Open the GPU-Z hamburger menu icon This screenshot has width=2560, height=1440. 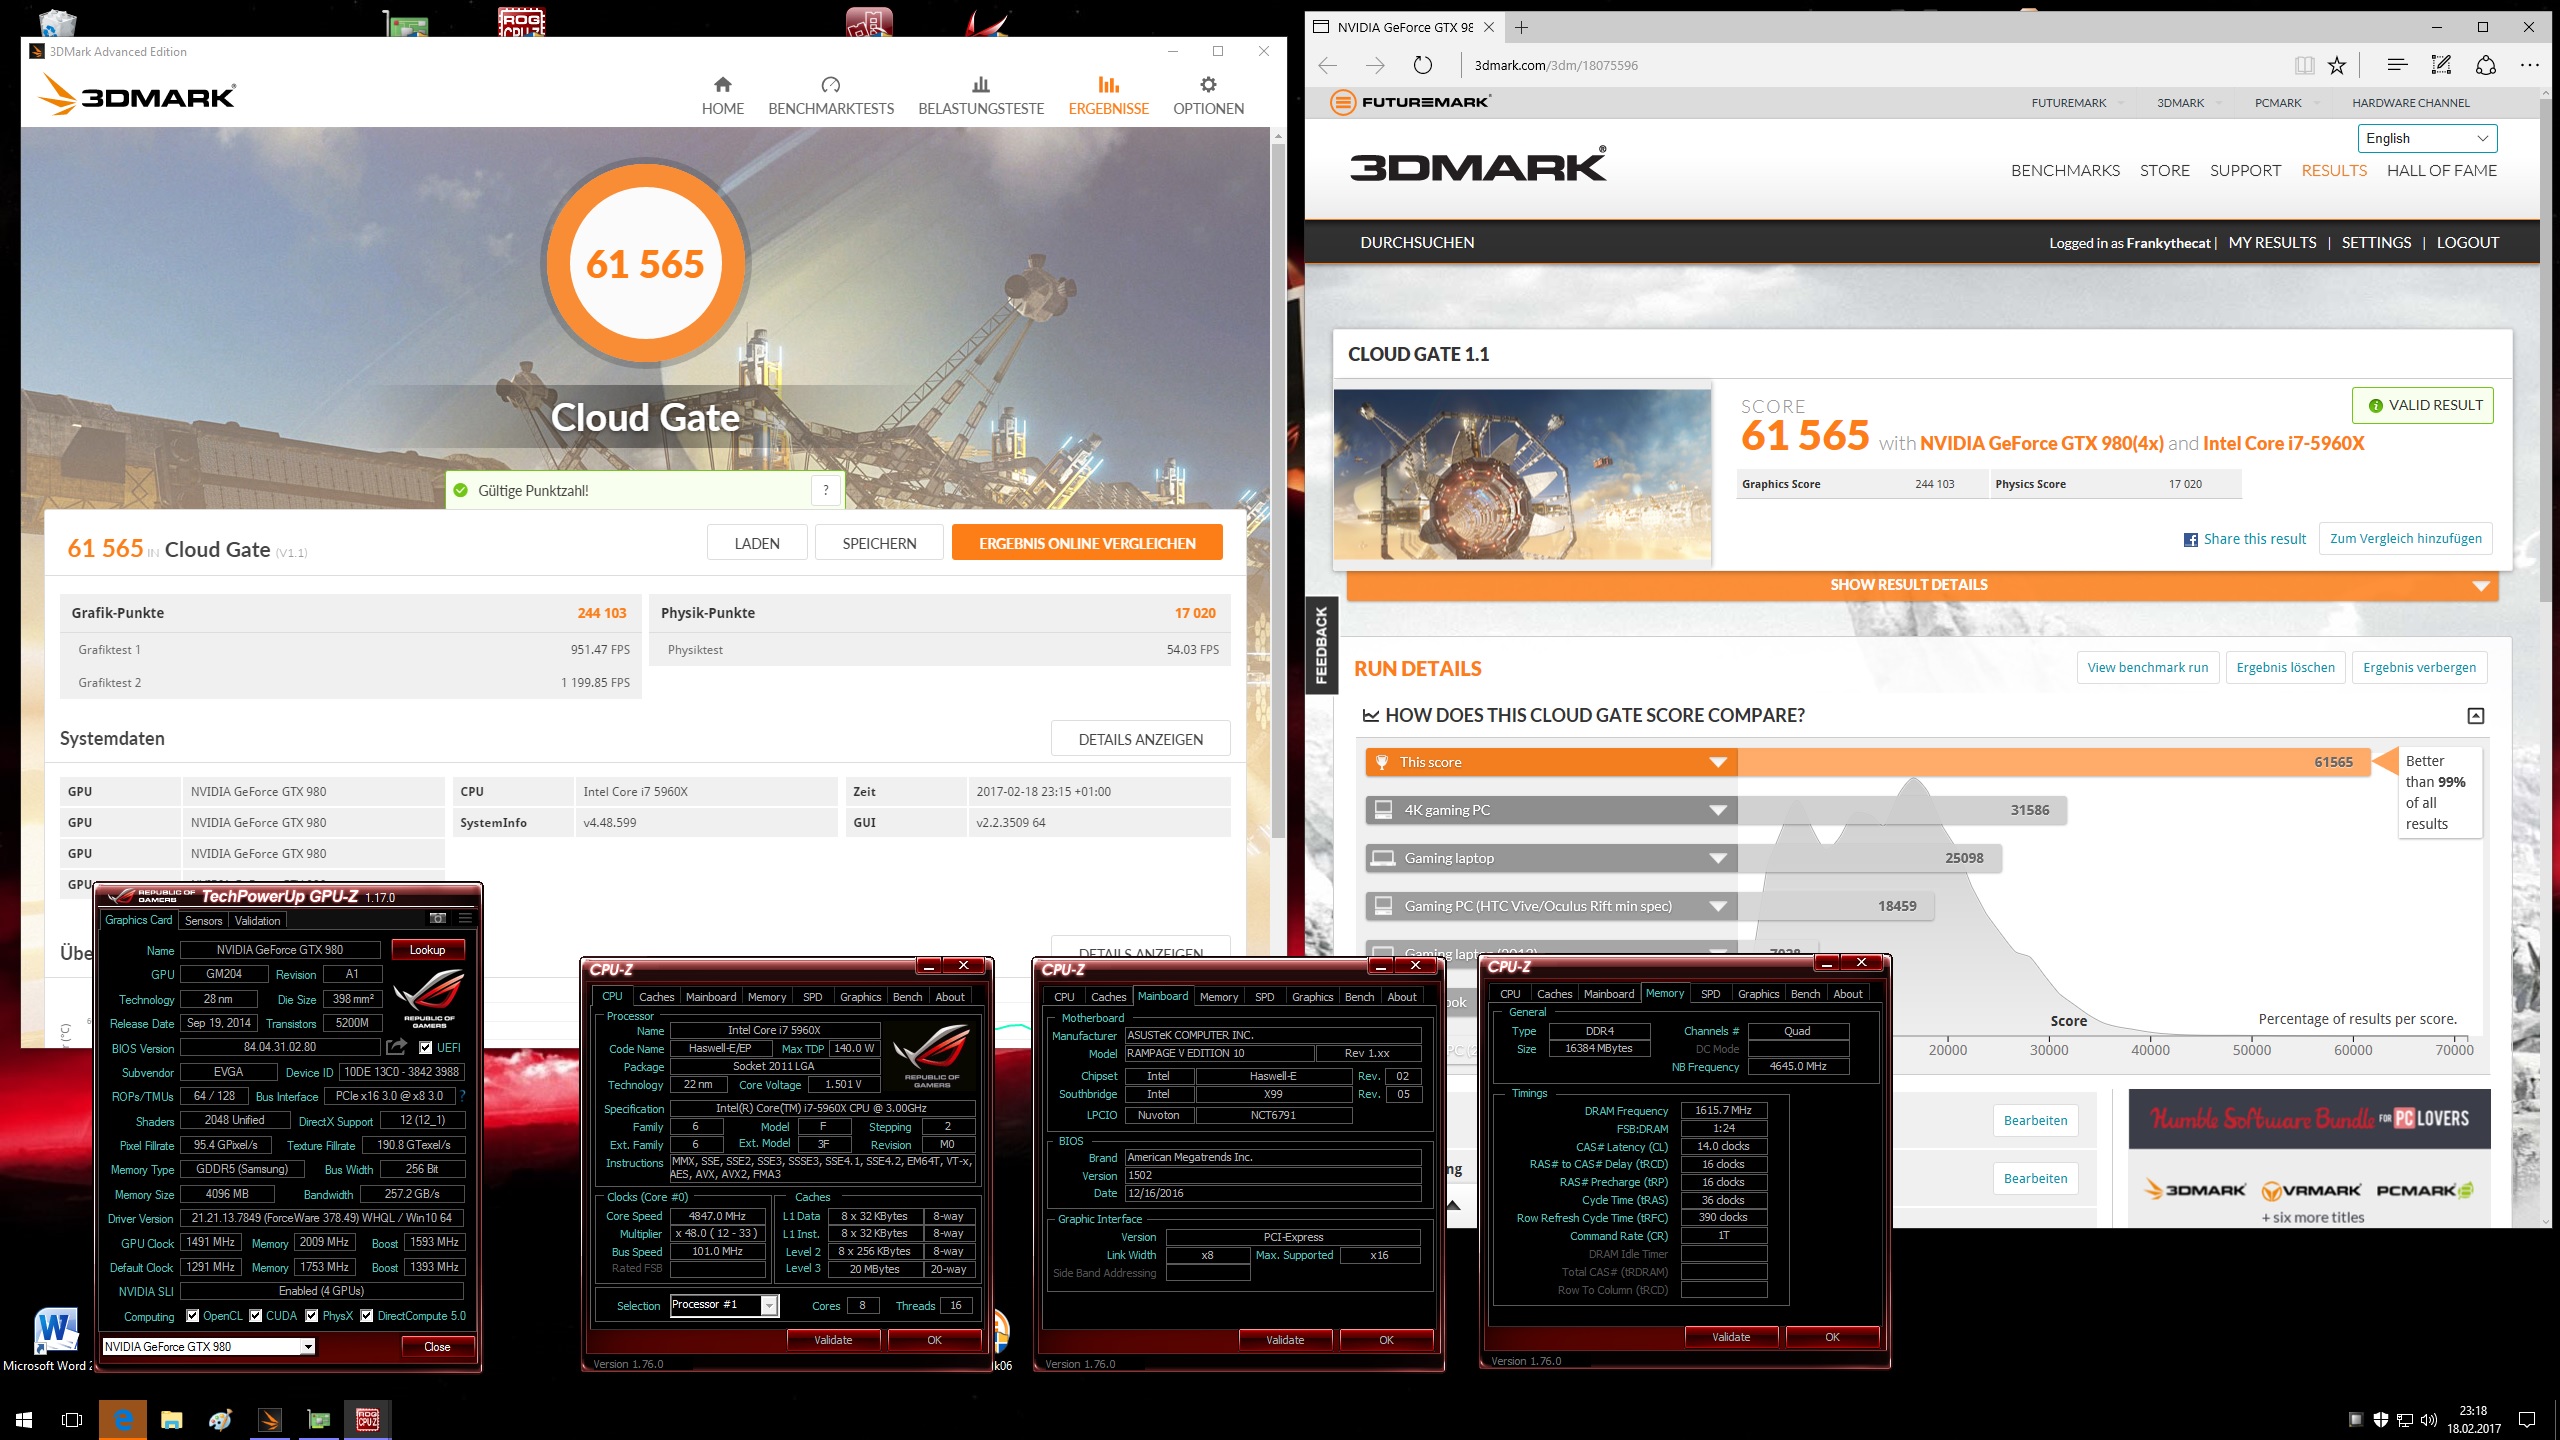[x=465, y=918]
